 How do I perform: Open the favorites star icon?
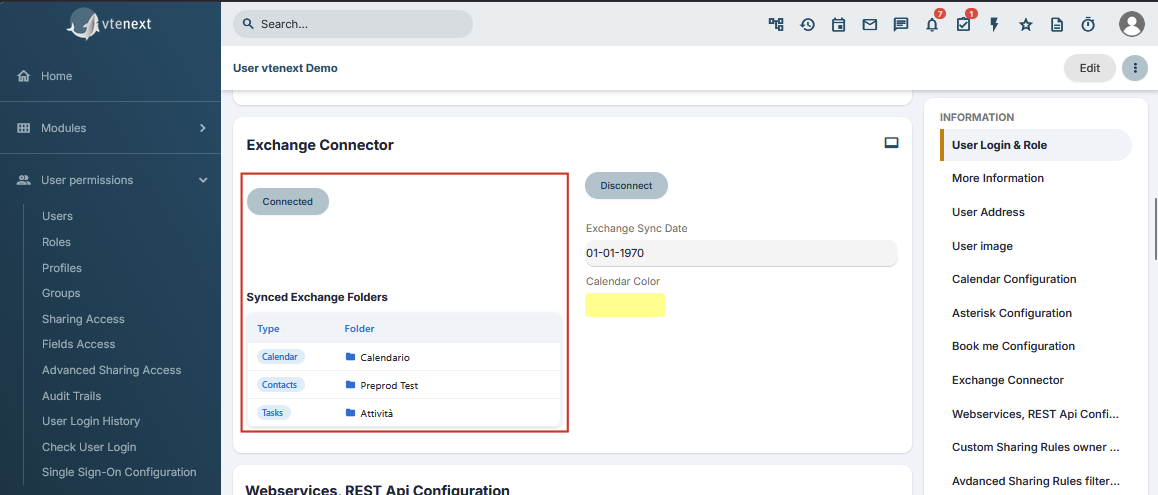point(1026,24)
